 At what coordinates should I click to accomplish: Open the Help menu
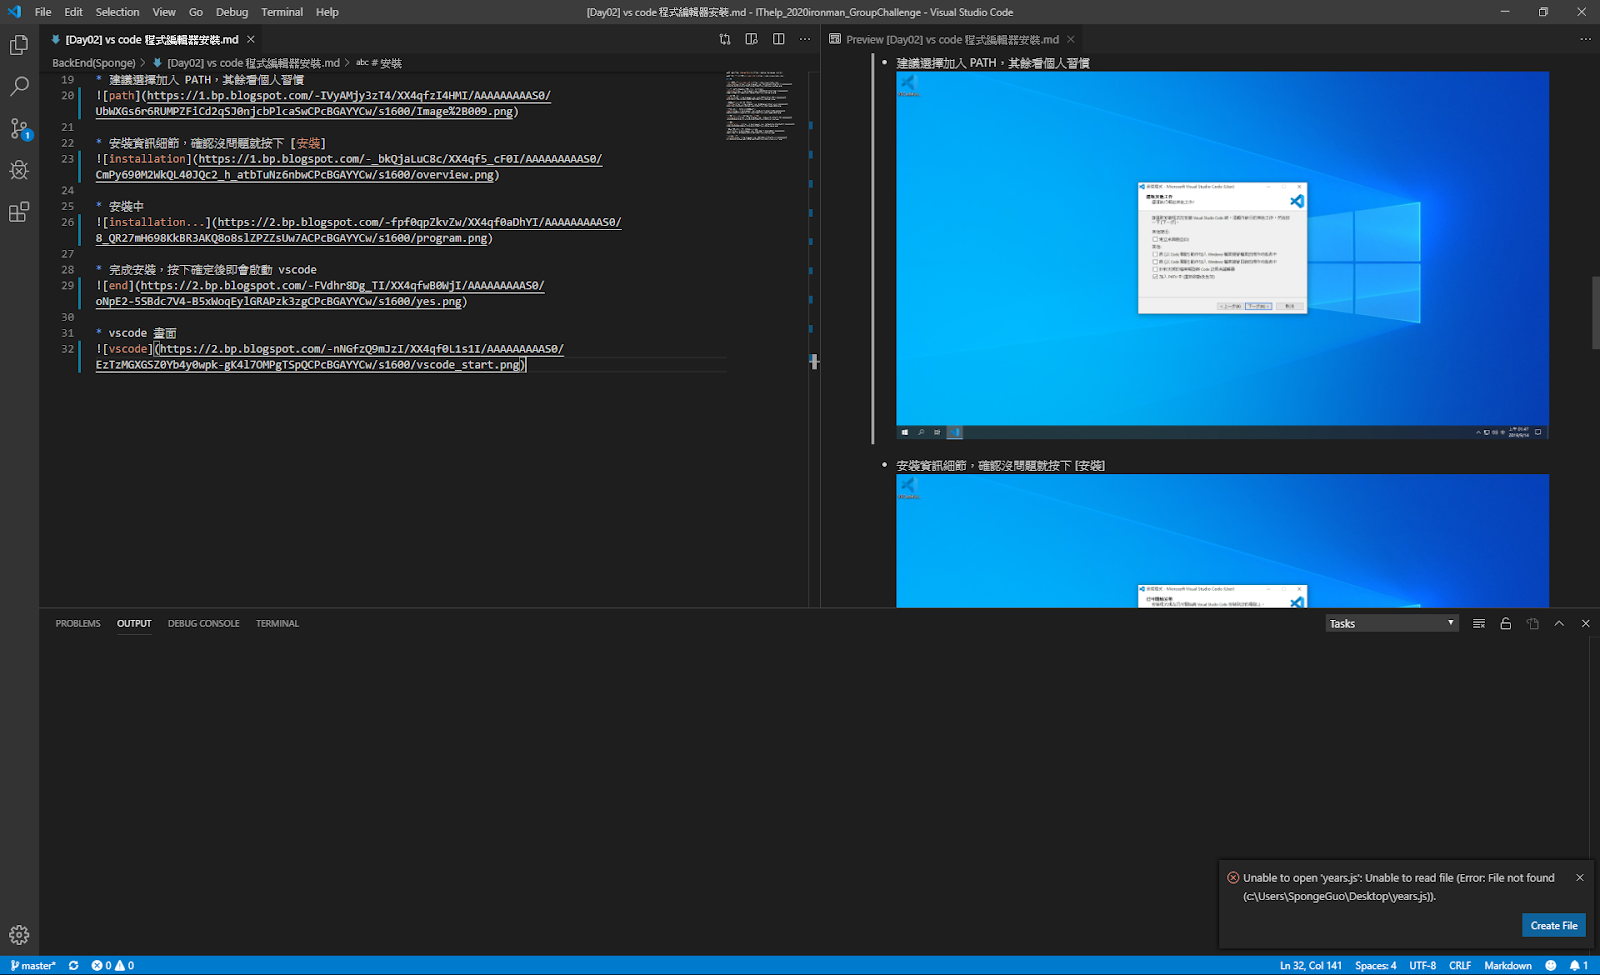(327, 12)
